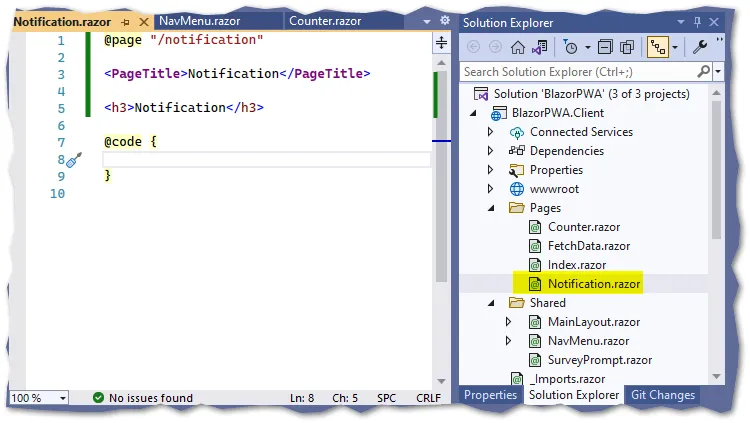Screen dimensions: 750x423
Task: Open the Pending Changes Filter clock icon
Action: click(570, 47)
